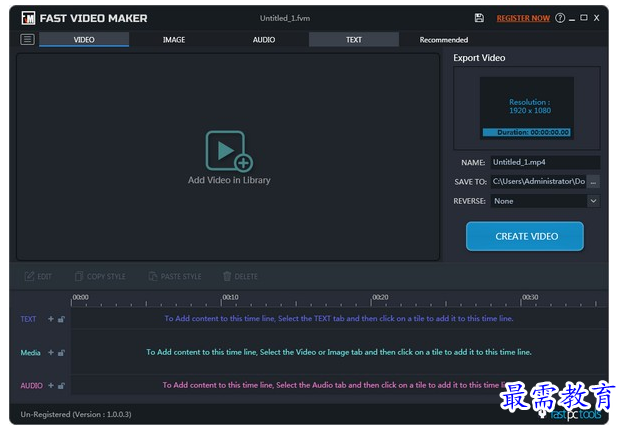This screenshot has height=428, width=624.
Task: Select the TEXT timeline track label
Action: point(28,319)
